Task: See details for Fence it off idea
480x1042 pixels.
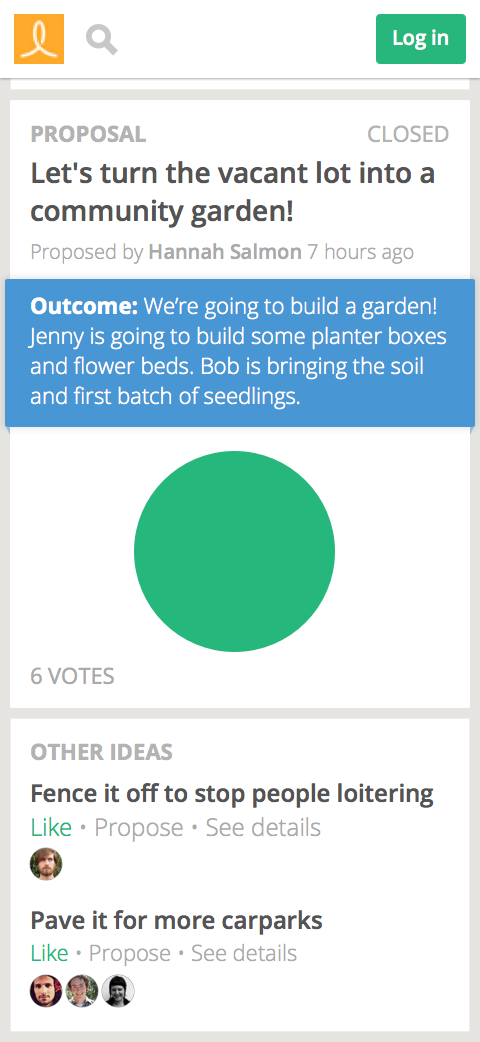Action: point(263,827)
